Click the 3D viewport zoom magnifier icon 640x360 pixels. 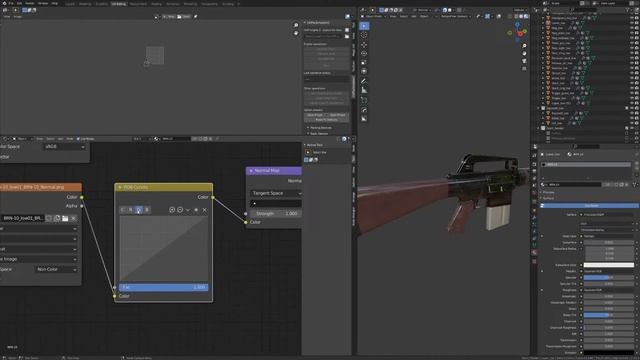tap(524, 46)
